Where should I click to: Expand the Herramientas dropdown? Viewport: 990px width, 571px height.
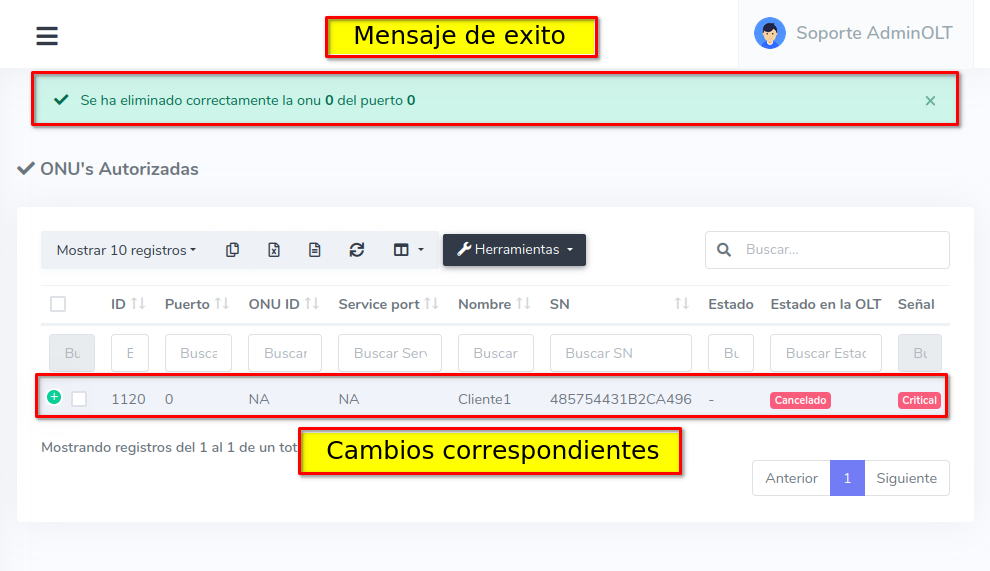(x=514, y=250)
